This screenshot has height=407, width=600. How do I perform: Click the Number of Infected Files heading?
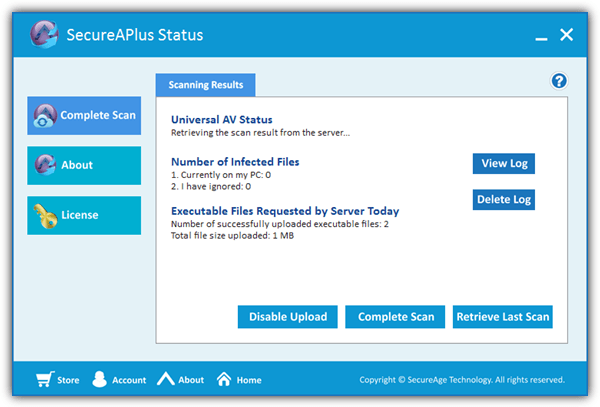point(235,162)
